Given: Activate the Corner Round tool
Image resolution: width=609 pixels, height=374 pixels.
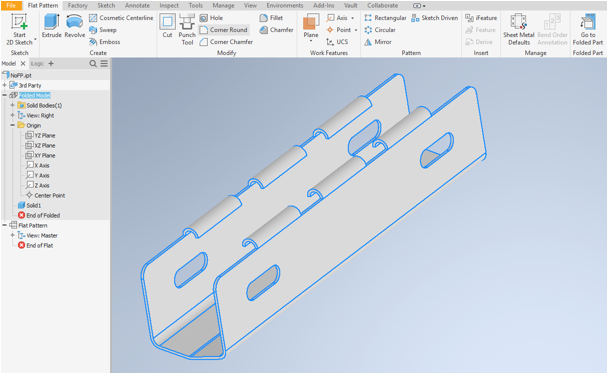Looking at the screenshot, I should click(x=224, y=30).
